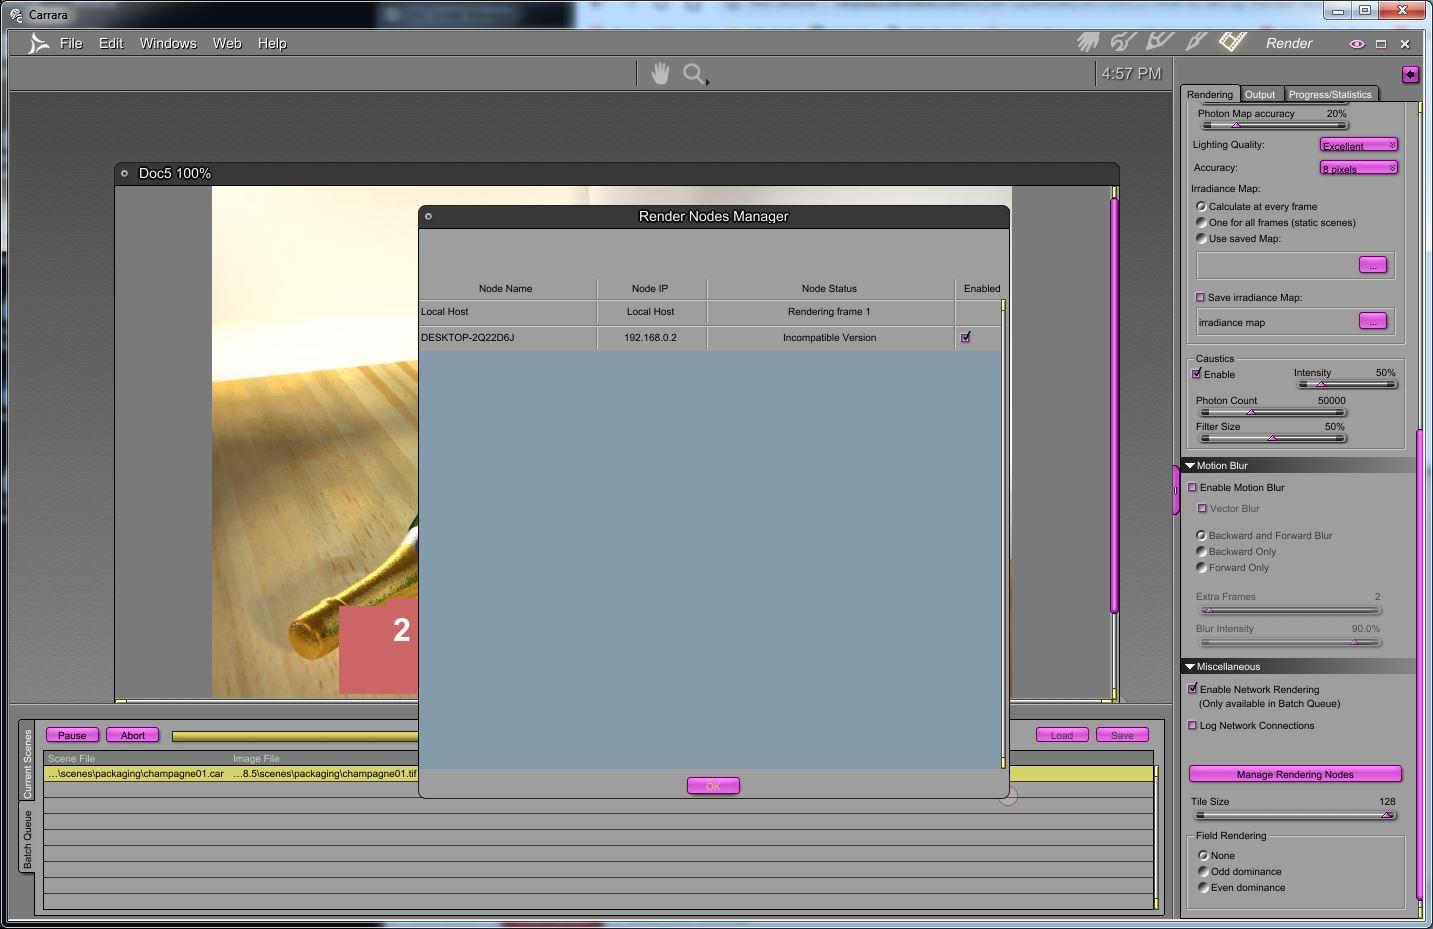
Task: Switch to the Output tab
Action: click(x=1260, y=94)
